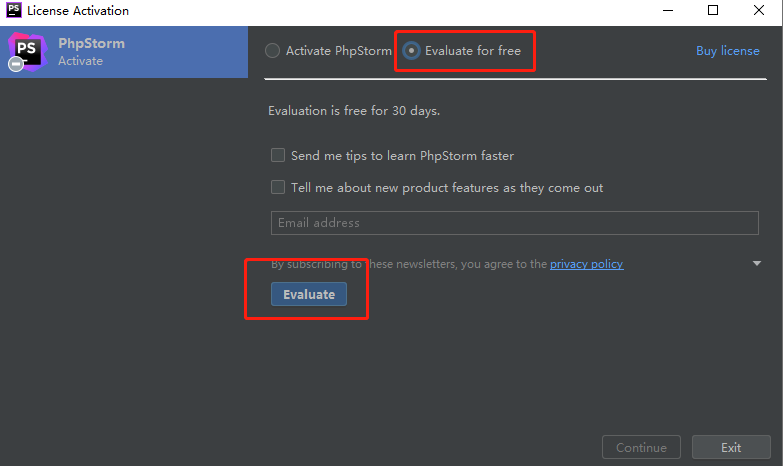Minimize the License Activation window
The height and width of the screenshot is (466, 783).
[x=666, y=11]
